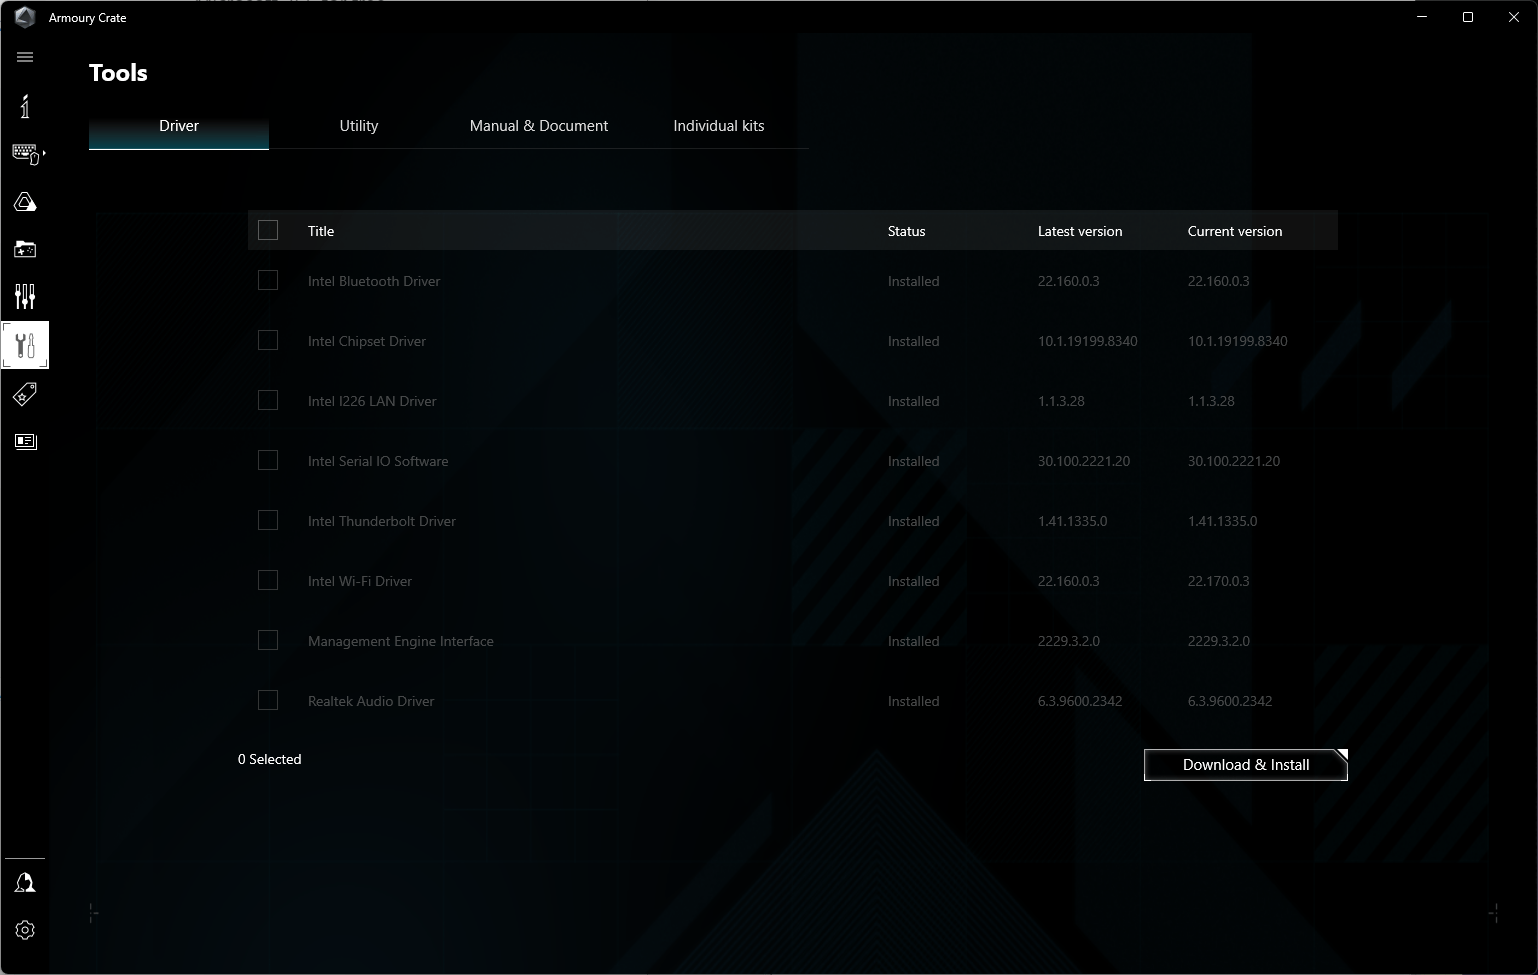Image resolution: width=1538 pixels, height=975 pixels.
Task: Close the Armoury Crate window
Action: (1514, 17)
